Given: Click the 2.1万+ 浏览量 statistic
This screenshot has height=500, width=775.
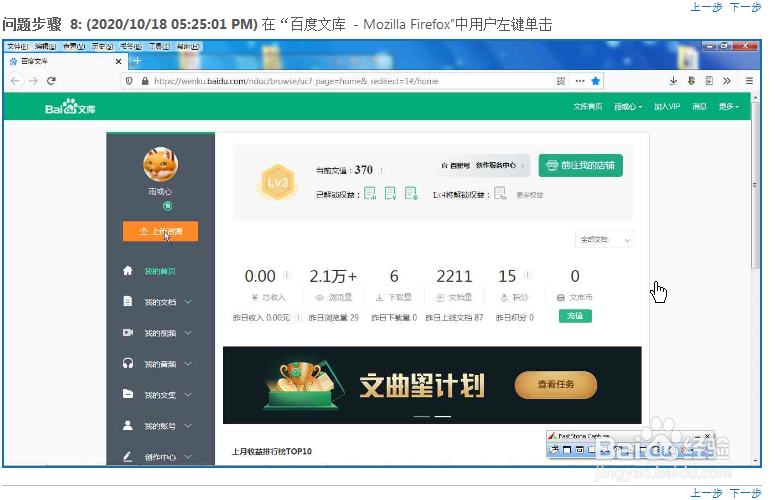Looking at the screenshot, I should pyautogui.click(x=333, y=284).
